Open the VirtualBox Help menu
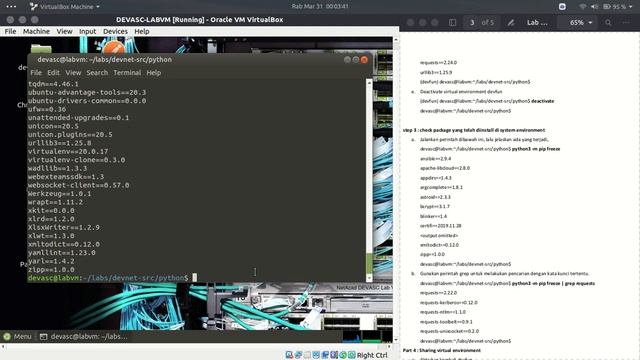Viewport: 640px width, 360px height. [142, 31]
